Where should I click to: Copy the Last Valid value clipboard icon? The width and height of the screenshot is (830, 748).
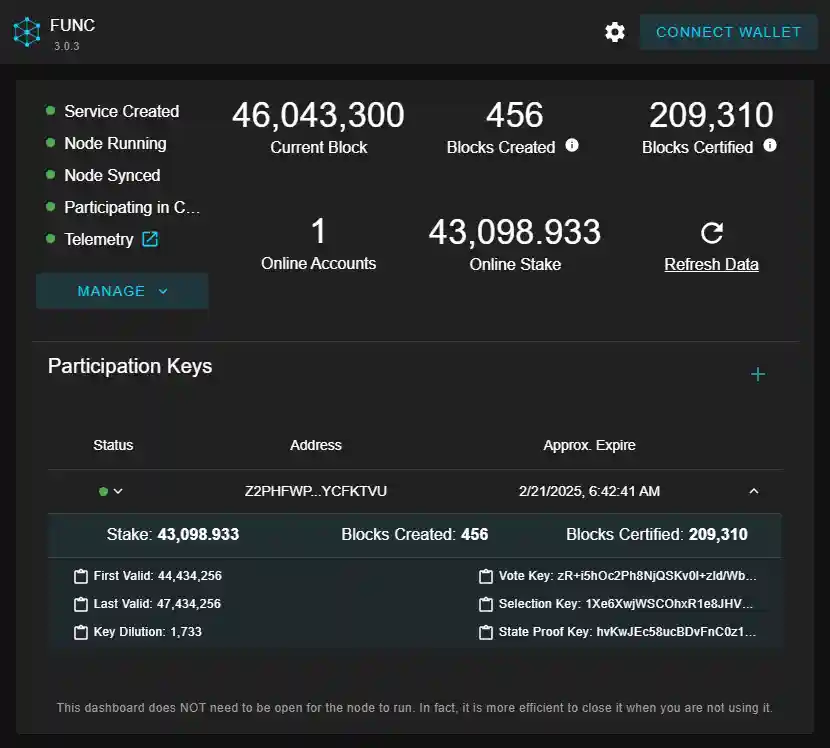click(83, 604)
